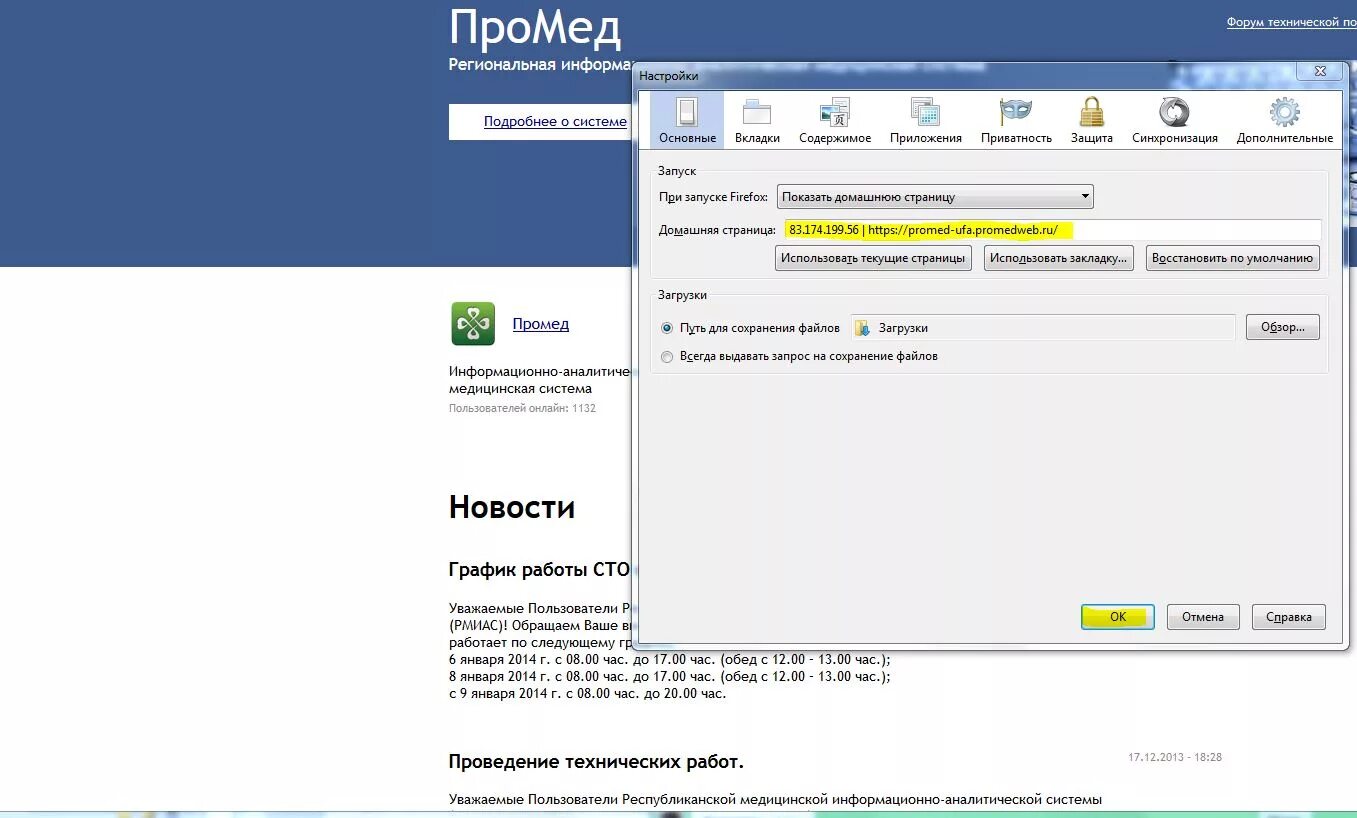Select Всегда выдавать запрос radio button
1357x818 pixels.
[x=667, y=356]
